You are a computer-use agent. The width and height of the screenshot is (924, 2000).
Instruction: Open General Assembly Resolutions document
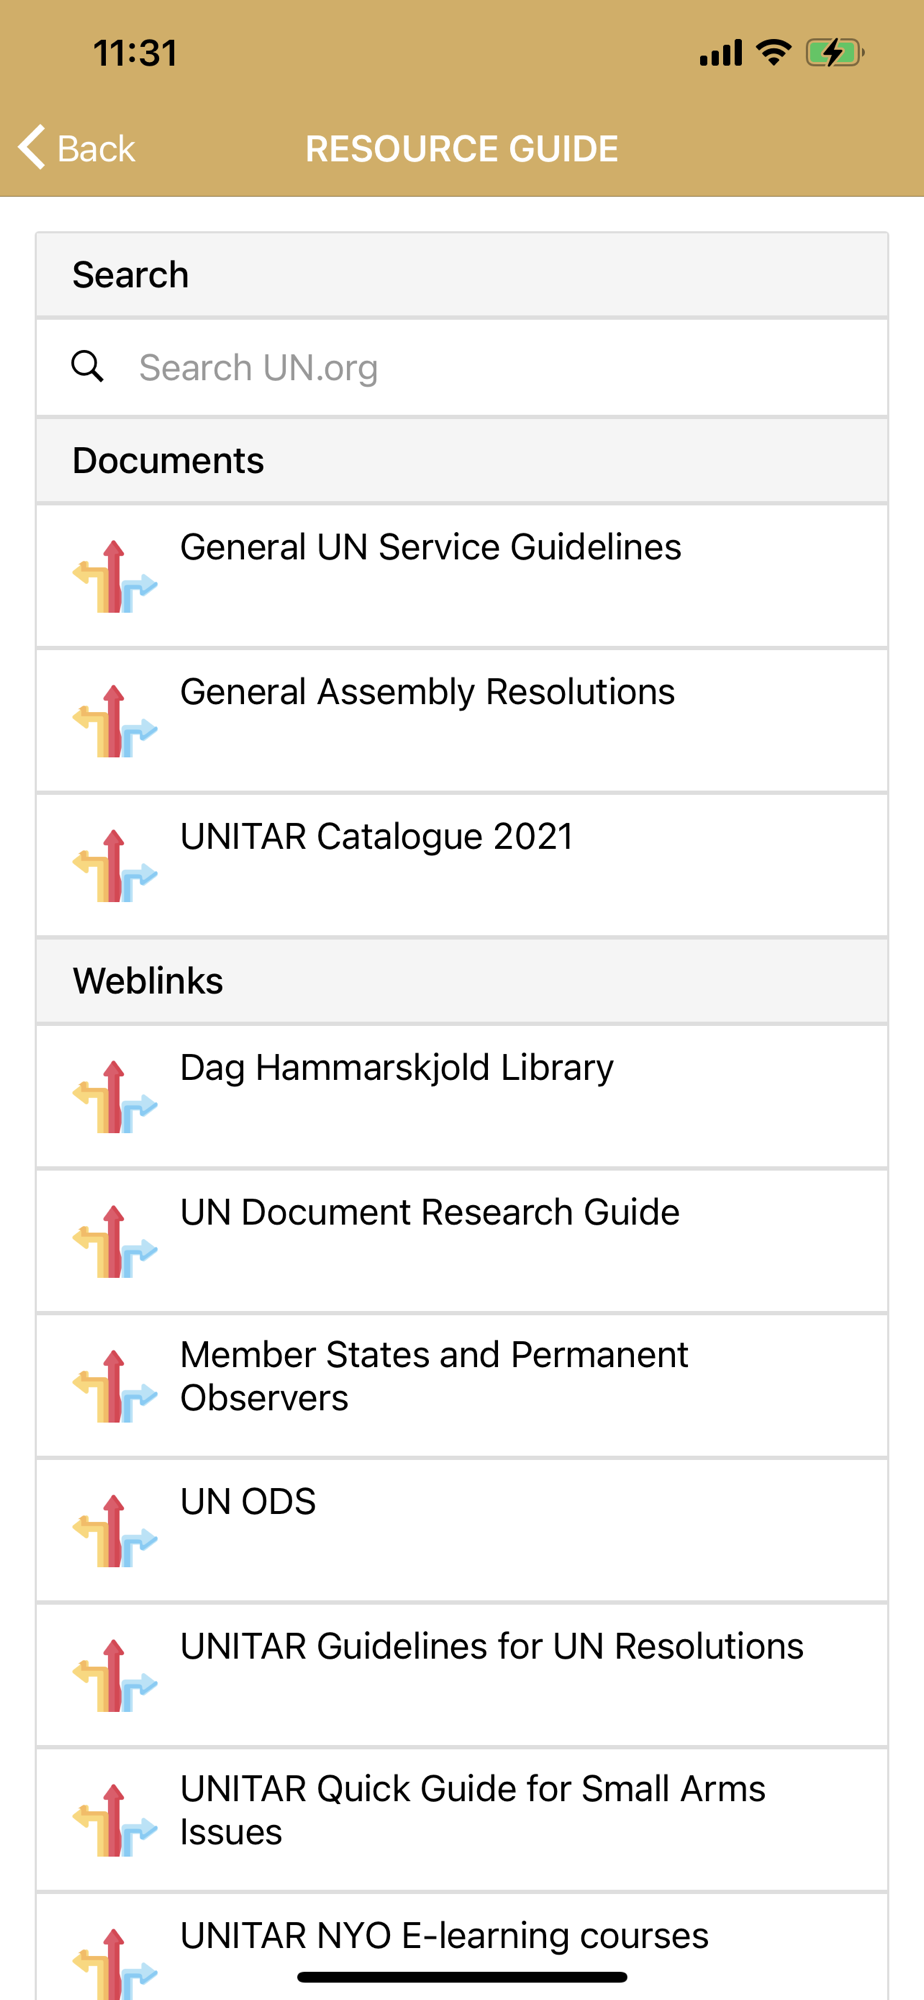tap(462, 721)
